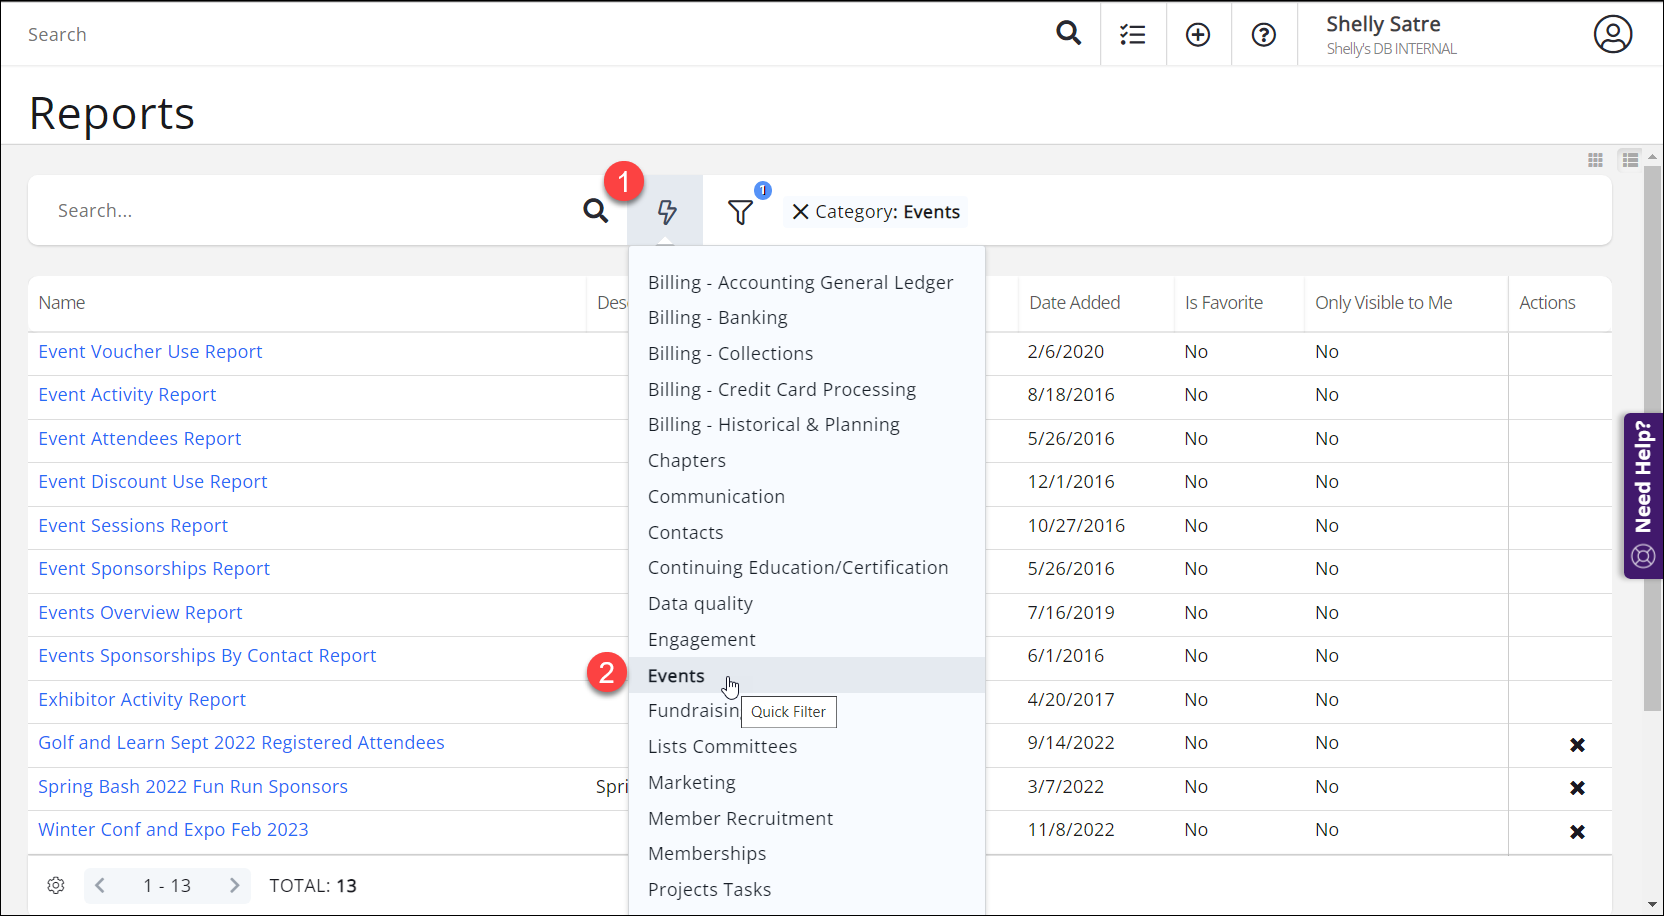This screenshot has width=1664, height=916.
Task: Delete the Spring Bash 2022 Fun Run report
Action: tap(1577, 788)
